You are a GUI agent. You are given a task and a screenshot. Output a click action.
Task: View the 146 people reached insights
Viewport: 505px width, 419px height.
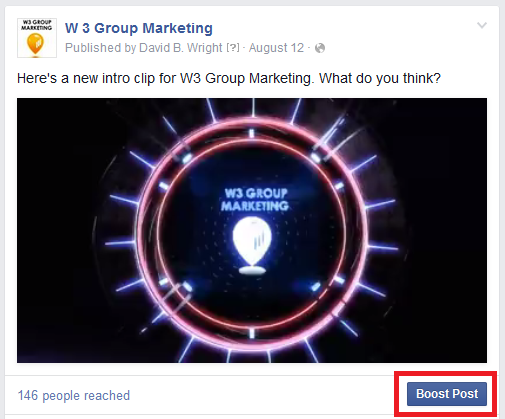coord(74,395)
